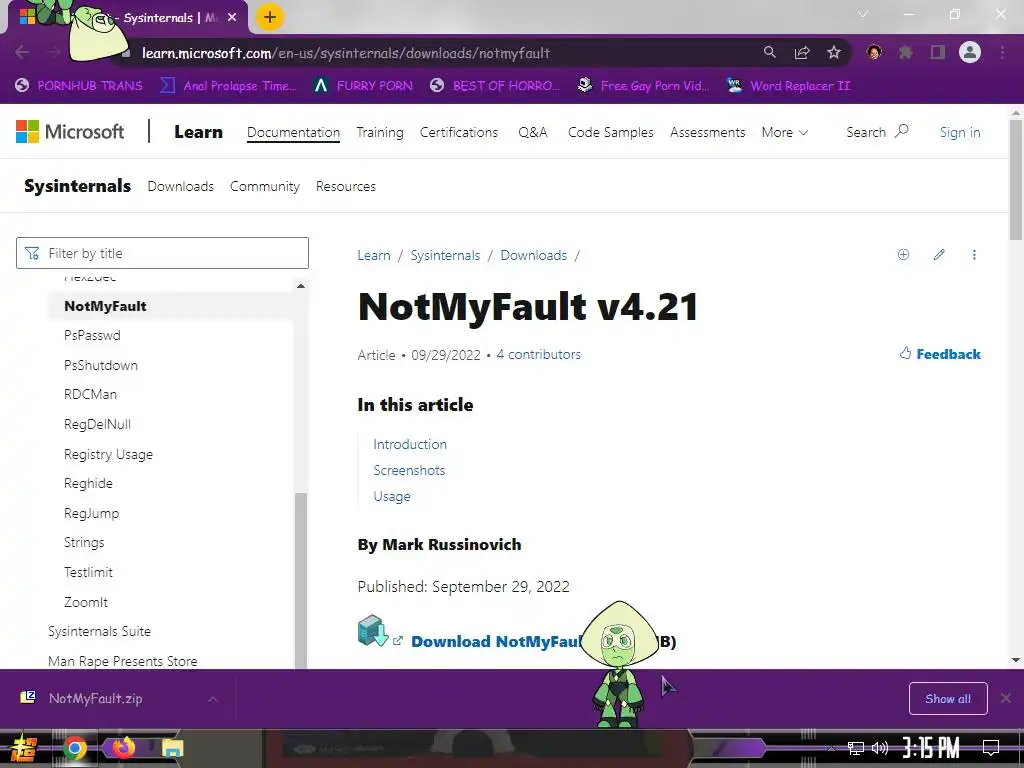Open the Certifications nav item
Viewport: 1024px width, 768px height.
458,132
